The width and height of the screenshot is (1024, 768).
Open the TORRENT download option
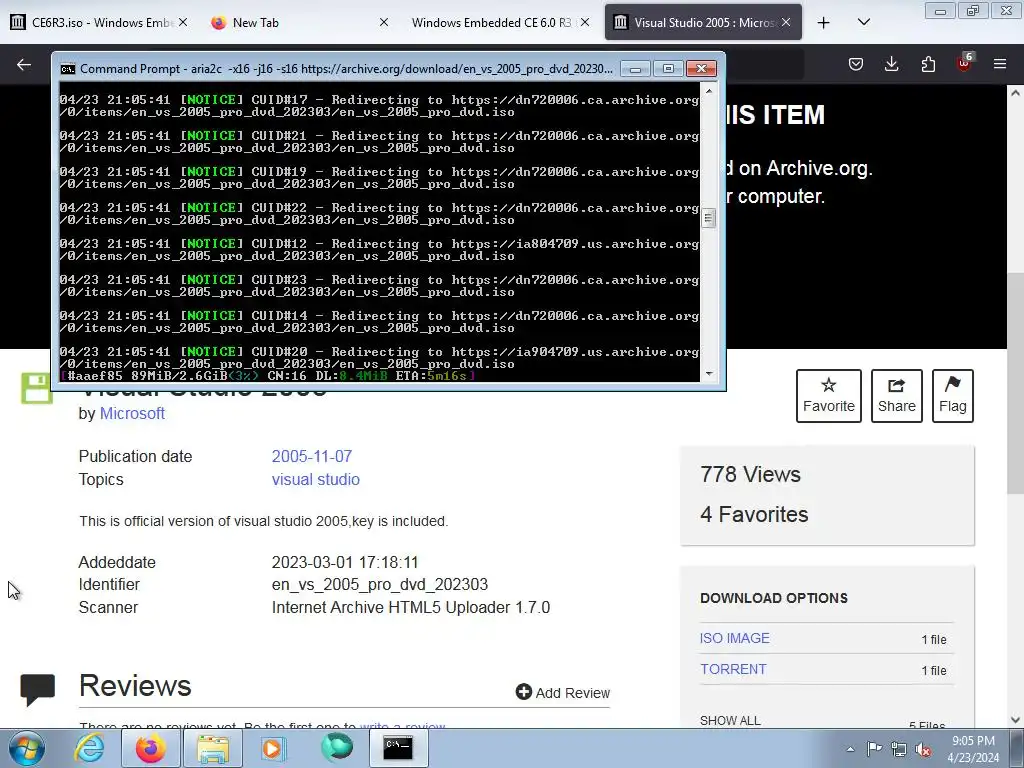(733, 669)
